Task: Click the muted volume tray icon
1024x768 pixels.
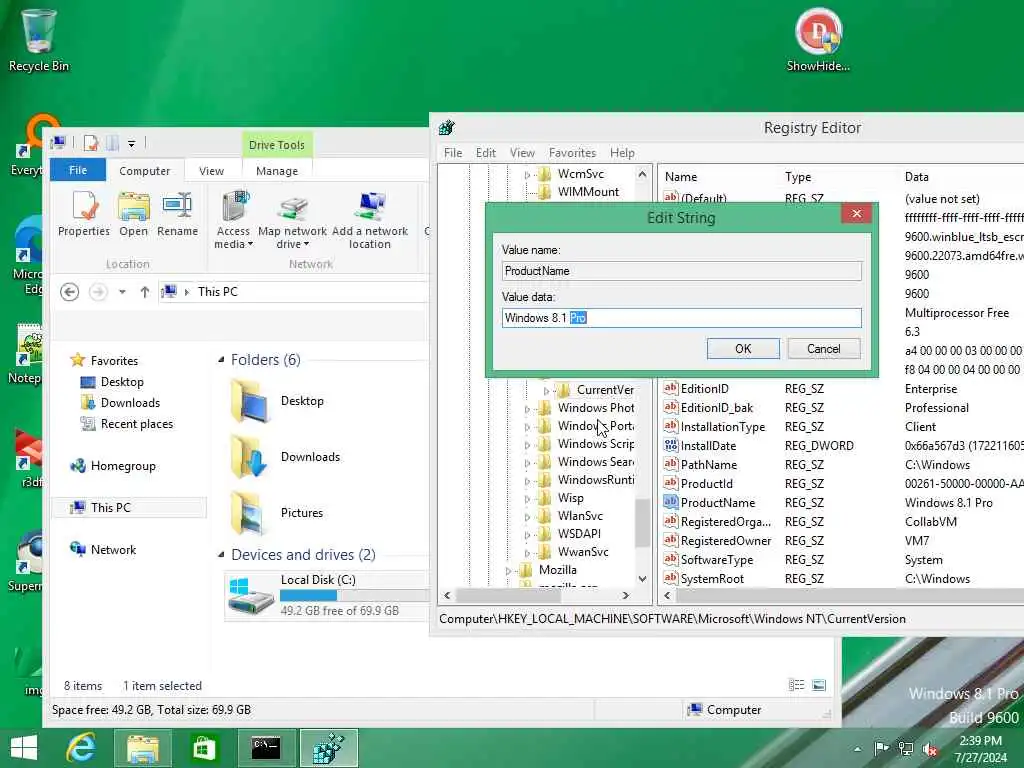Action: click(x=930, y=748)
